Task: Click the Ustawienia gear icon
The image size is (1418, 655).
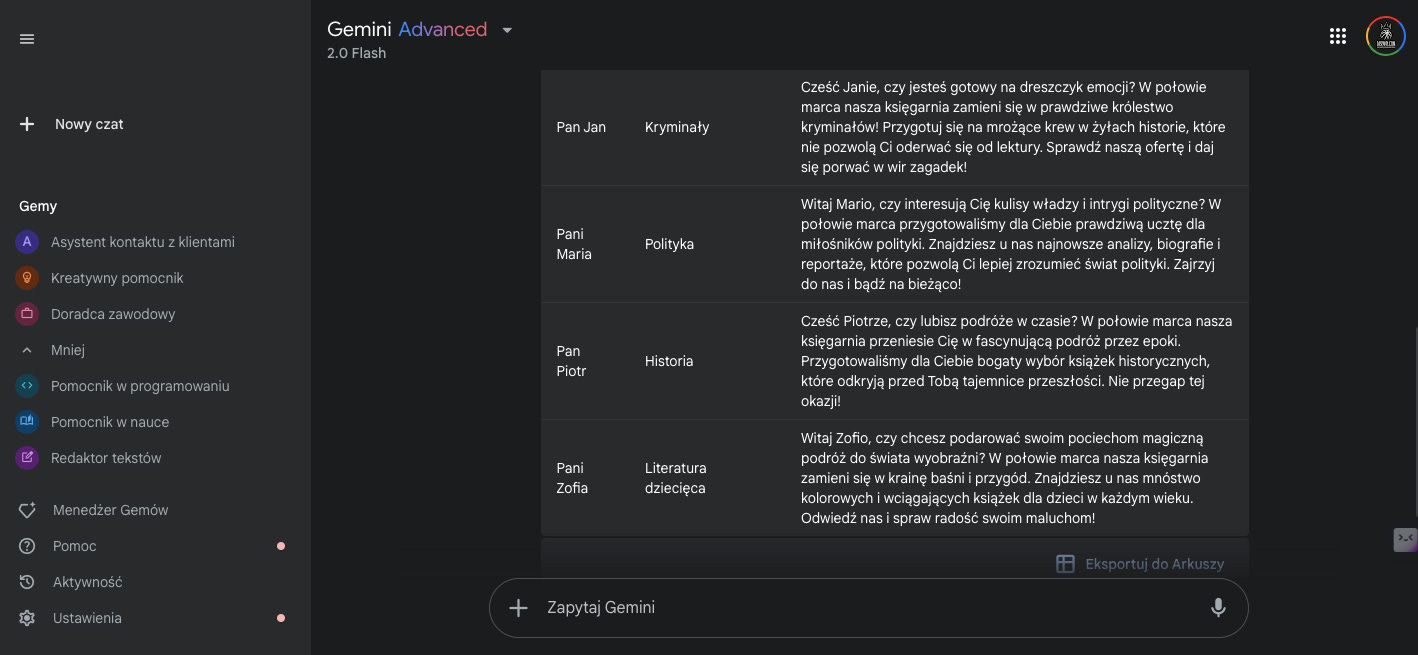Action: [27, 618]
